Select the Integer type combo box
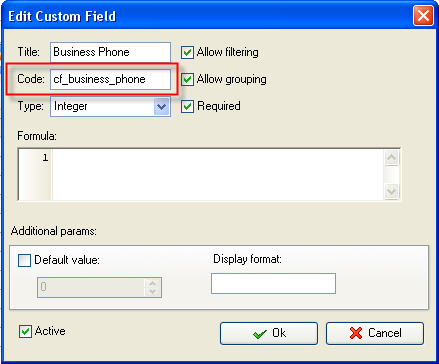439x364 pixels. point(110,107)
